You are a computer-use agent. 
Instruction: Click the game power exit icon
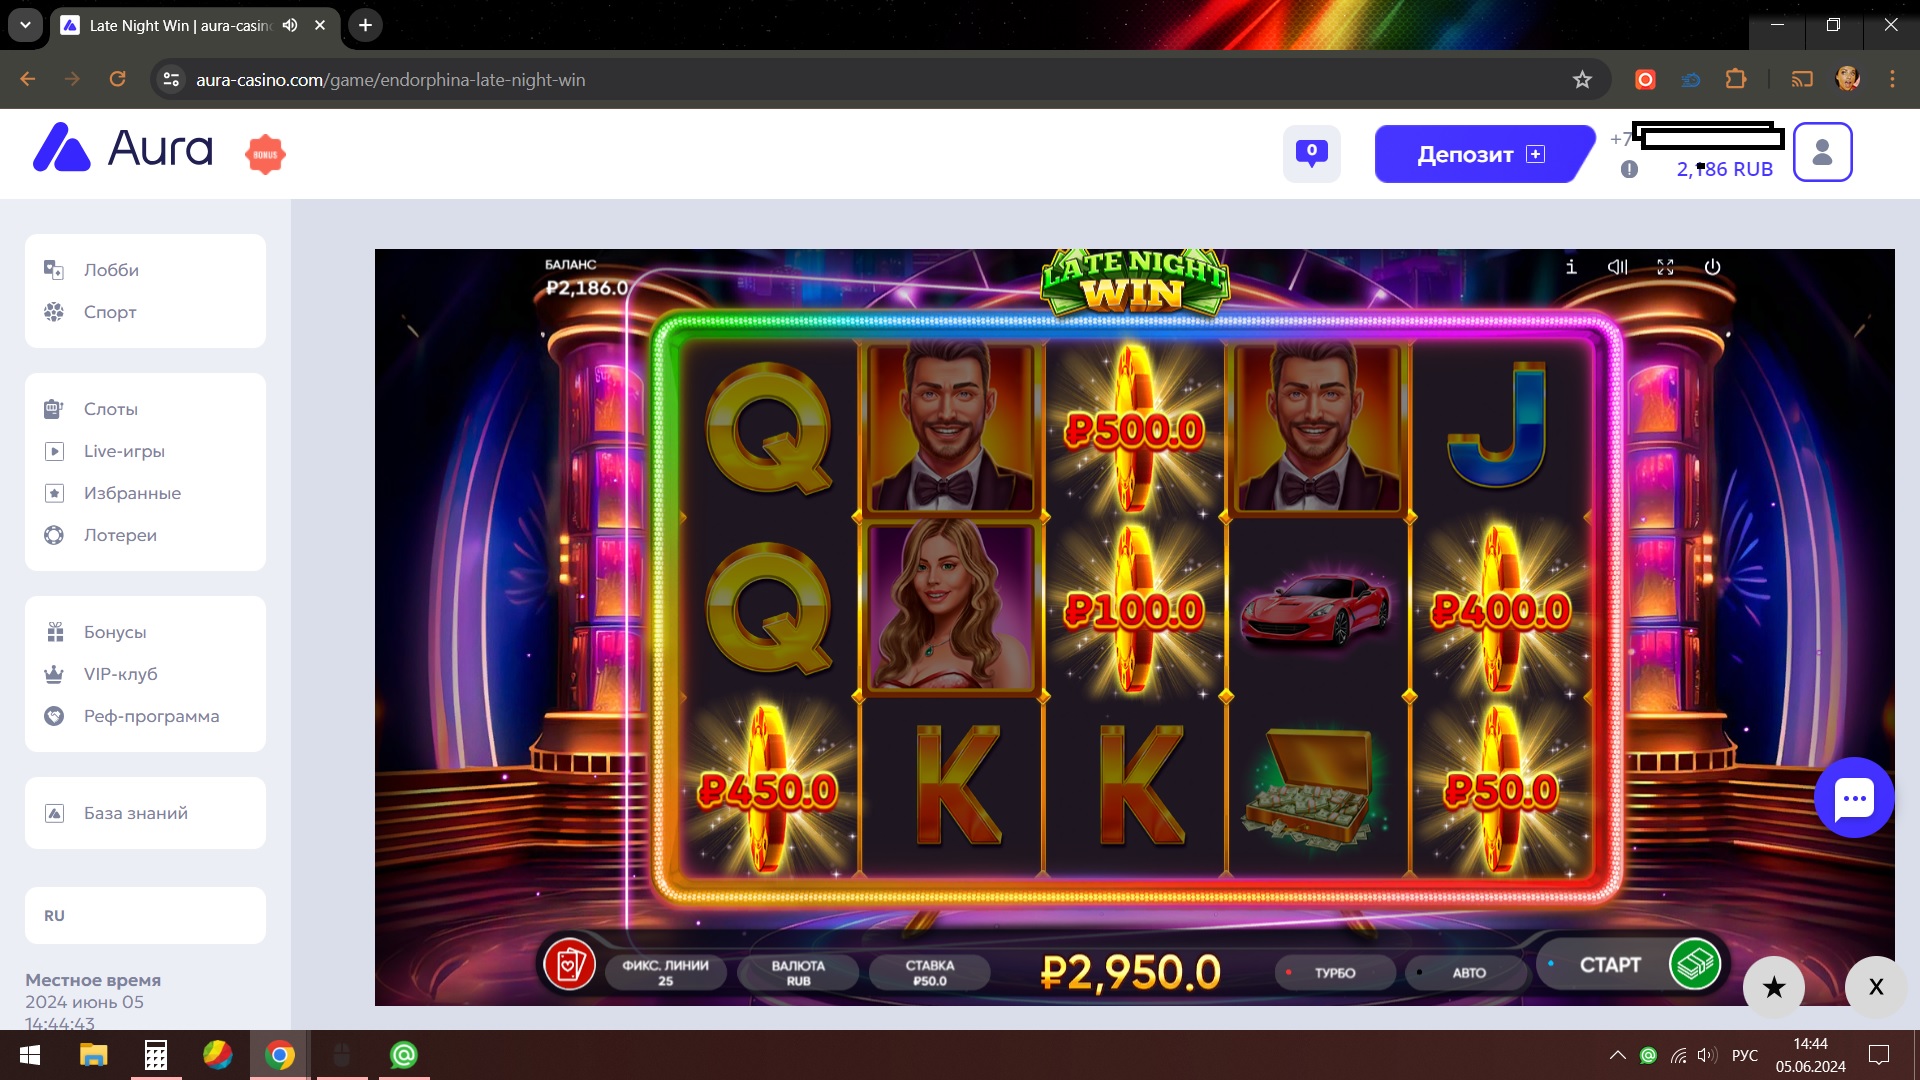pos(1712,267)
